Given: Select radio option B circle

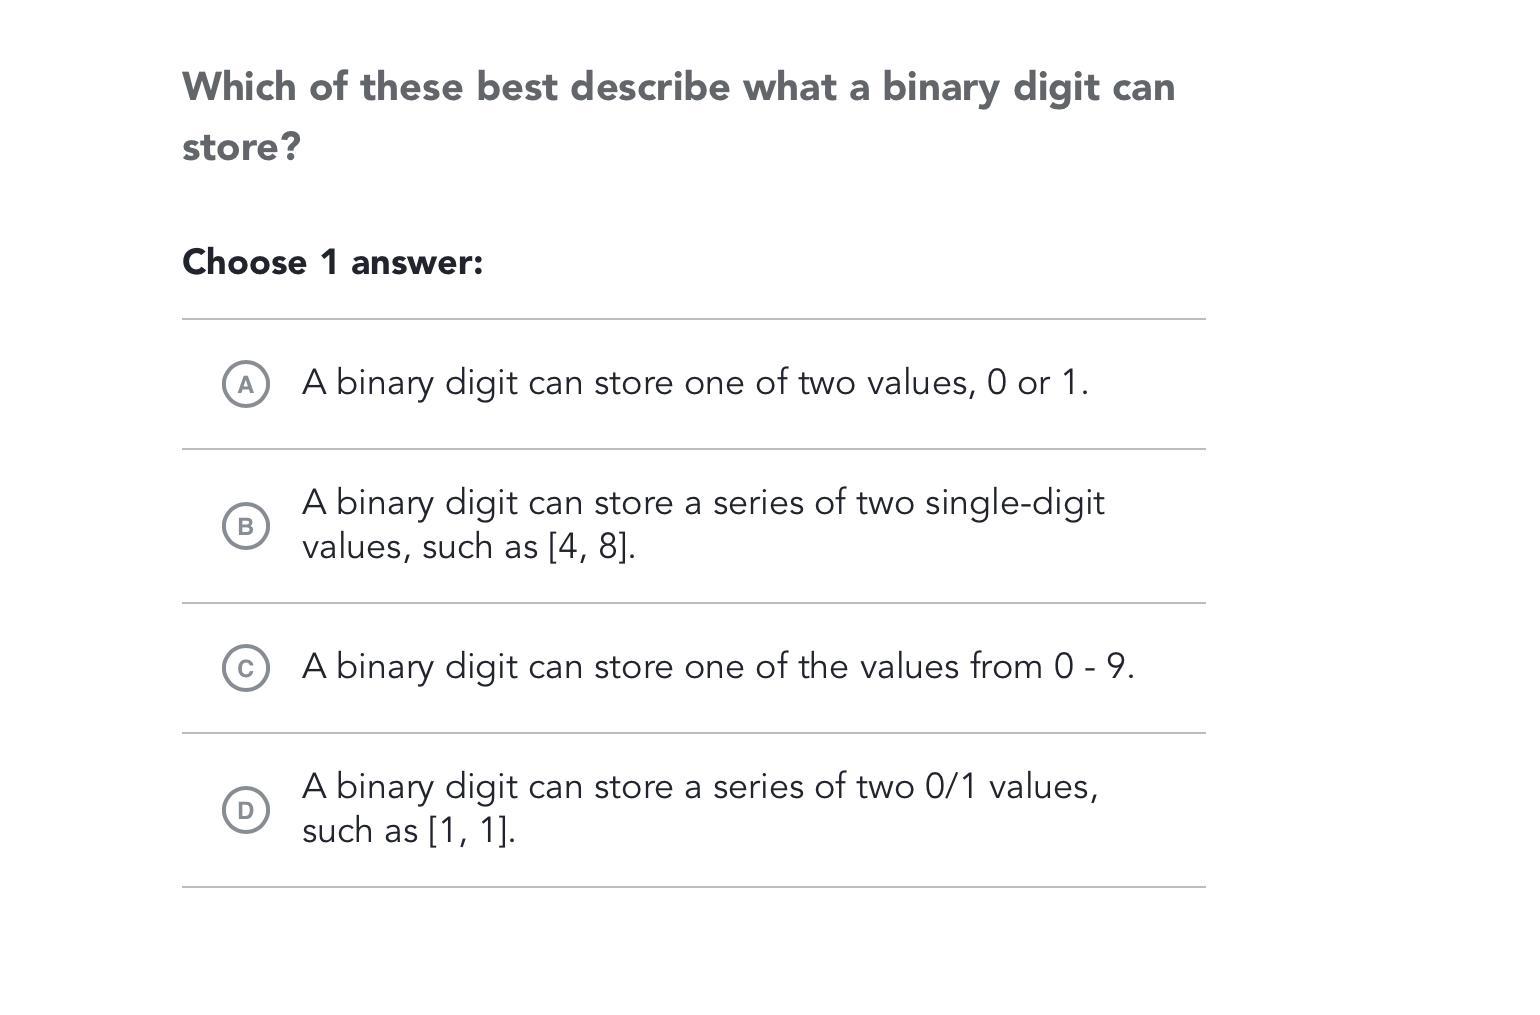Looking at the screenshot, I should [245, 526].
